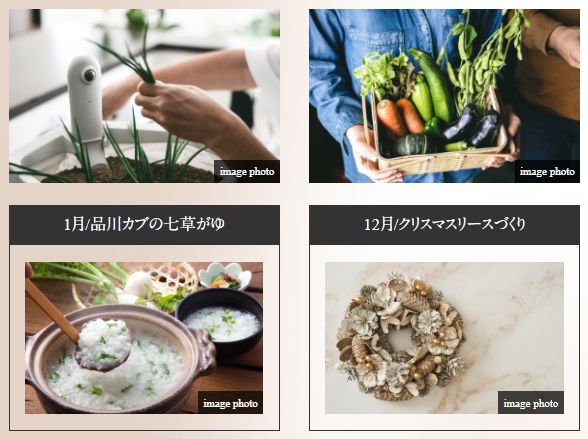588x439 pixels.
Task: Select the Christmas wreath image
Action: point(444,338)
